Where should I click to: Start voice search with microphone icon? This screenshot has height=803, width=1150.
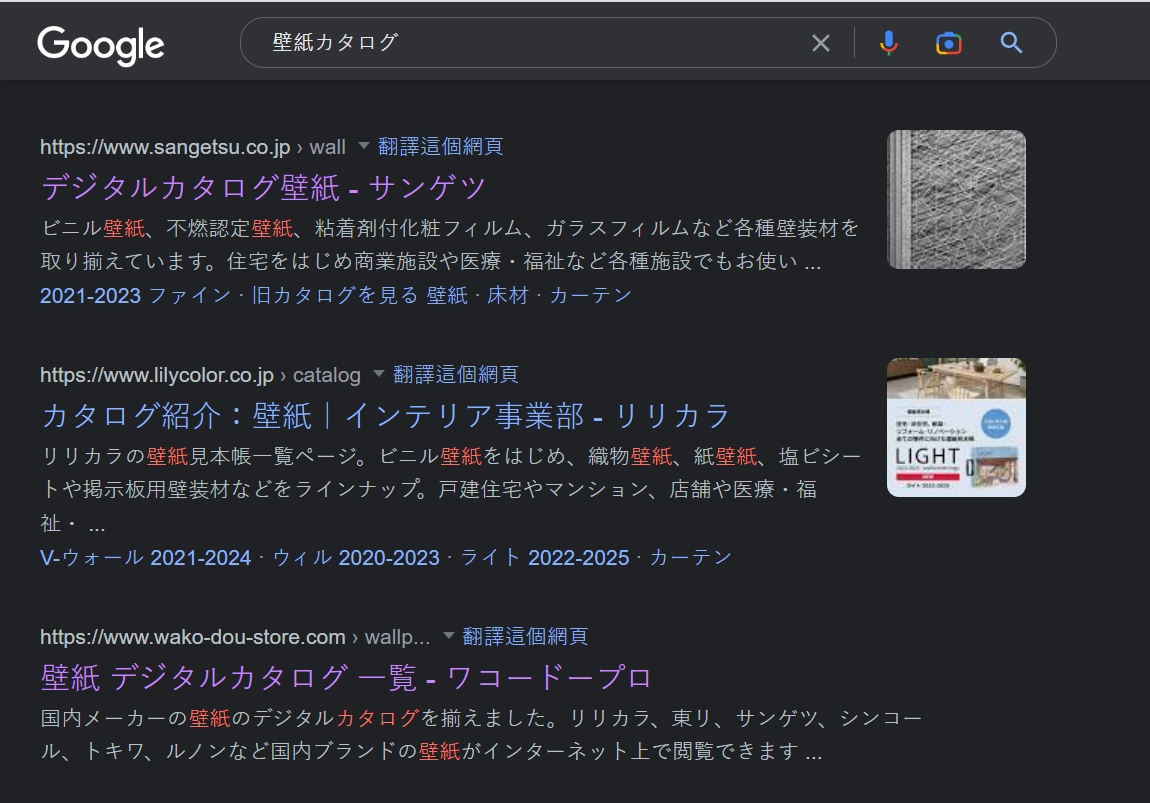pyautogui.click(x=888, y=43)
